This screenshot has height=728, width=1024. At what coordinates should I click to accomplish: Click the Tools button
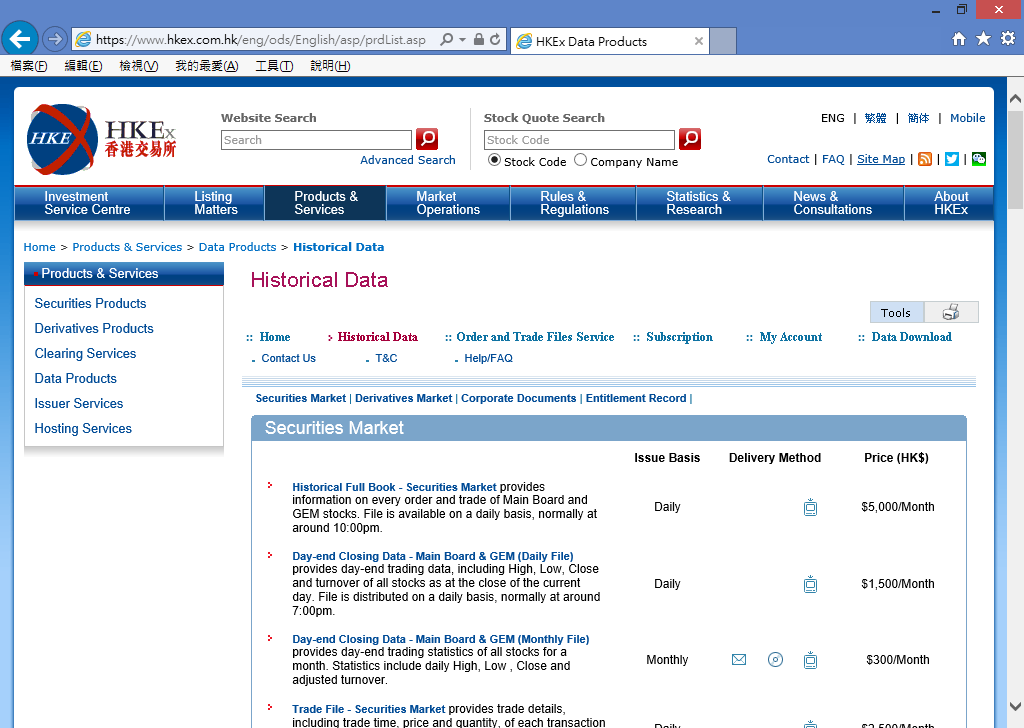(x=896, y=312)
